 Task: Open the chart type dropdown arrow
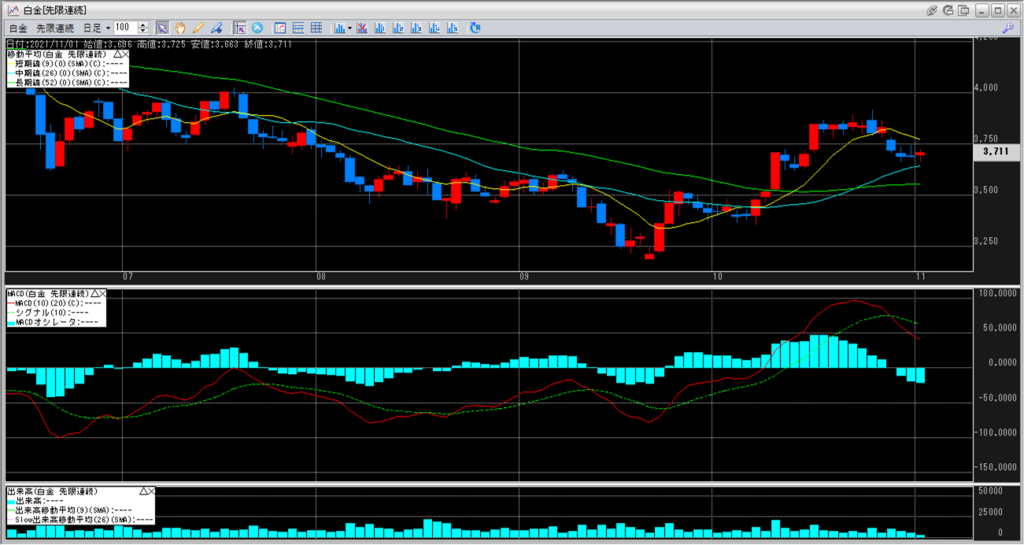coord(349,27)
